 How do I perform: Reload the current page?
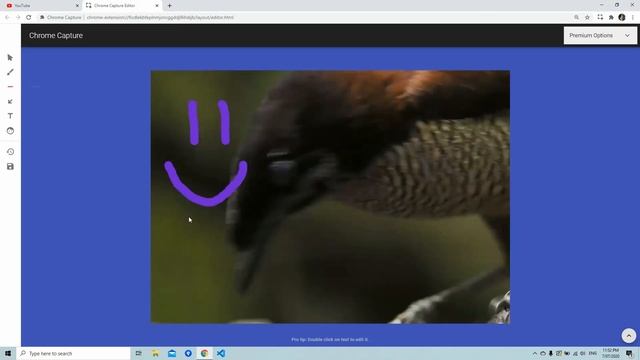point(29,18)
